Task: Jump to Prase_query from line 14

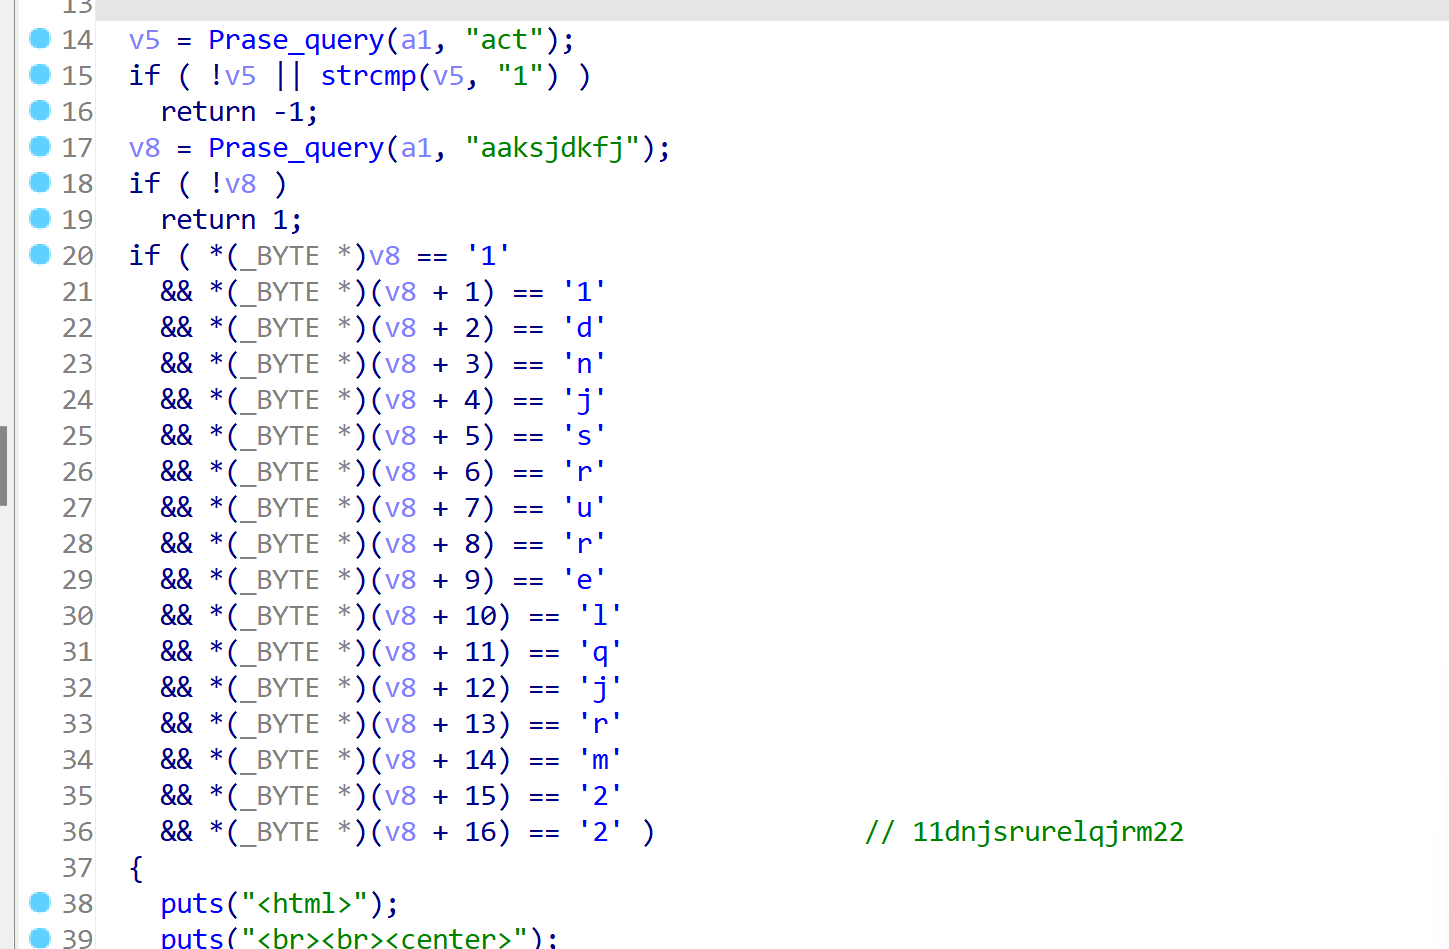Action: 295,40
